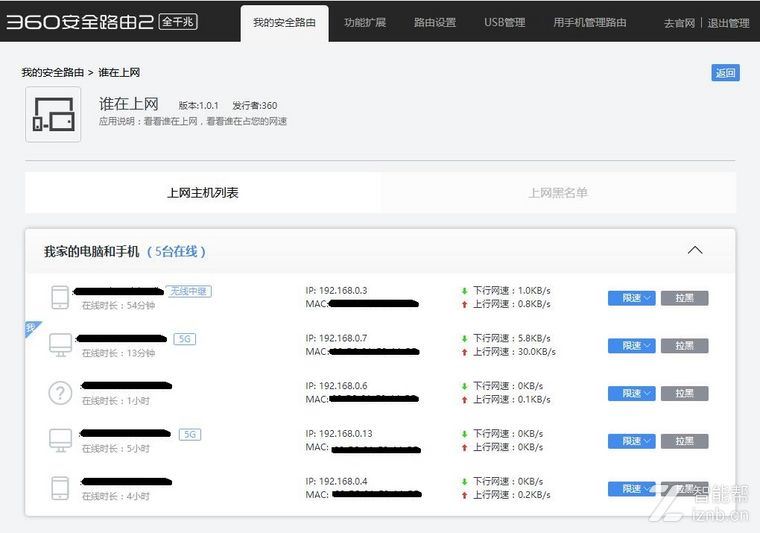The height and width of the screenshot is (533, 760).
Task: Select the 上网主机列表 tab
Action: 203,193
